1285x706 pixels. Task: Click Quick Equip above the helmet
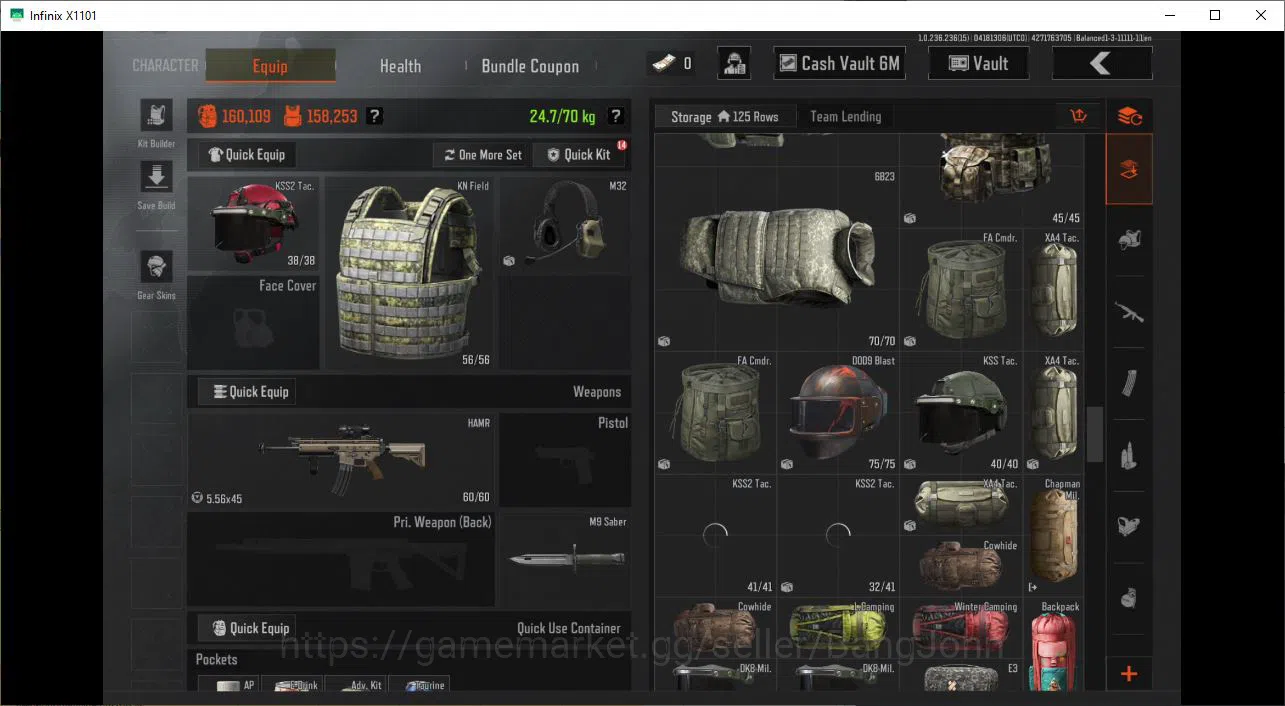click(x=246, y=154)
